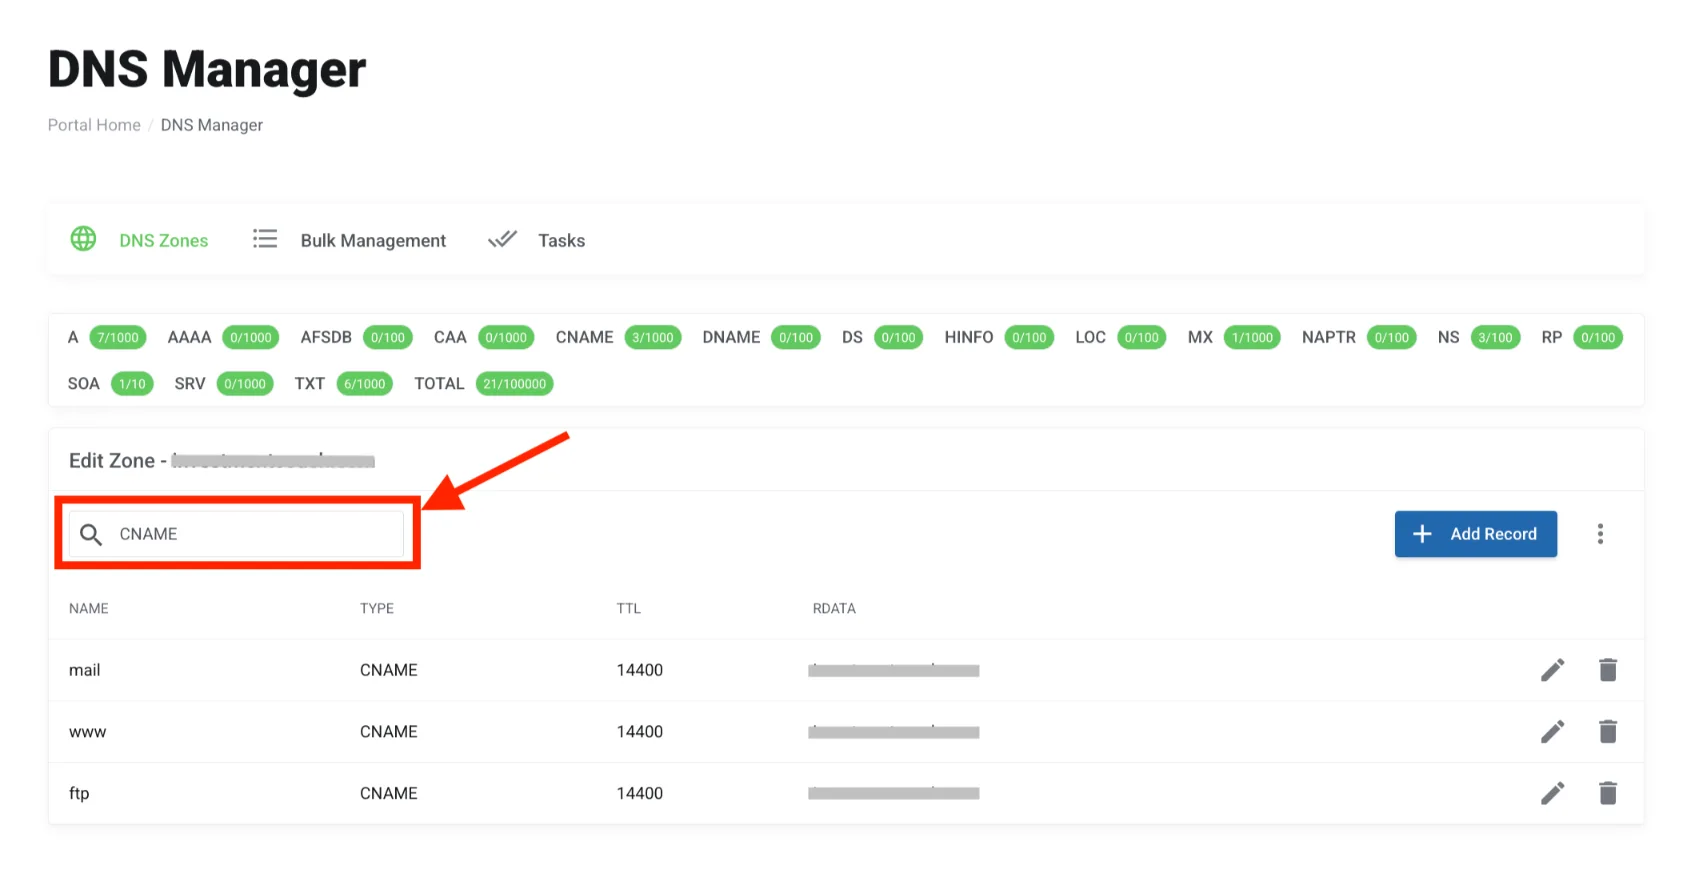Viewport: 1699px width, 882px height.
Task: Open the three-dot more options menu
Action: click(x=1600, y=534)
